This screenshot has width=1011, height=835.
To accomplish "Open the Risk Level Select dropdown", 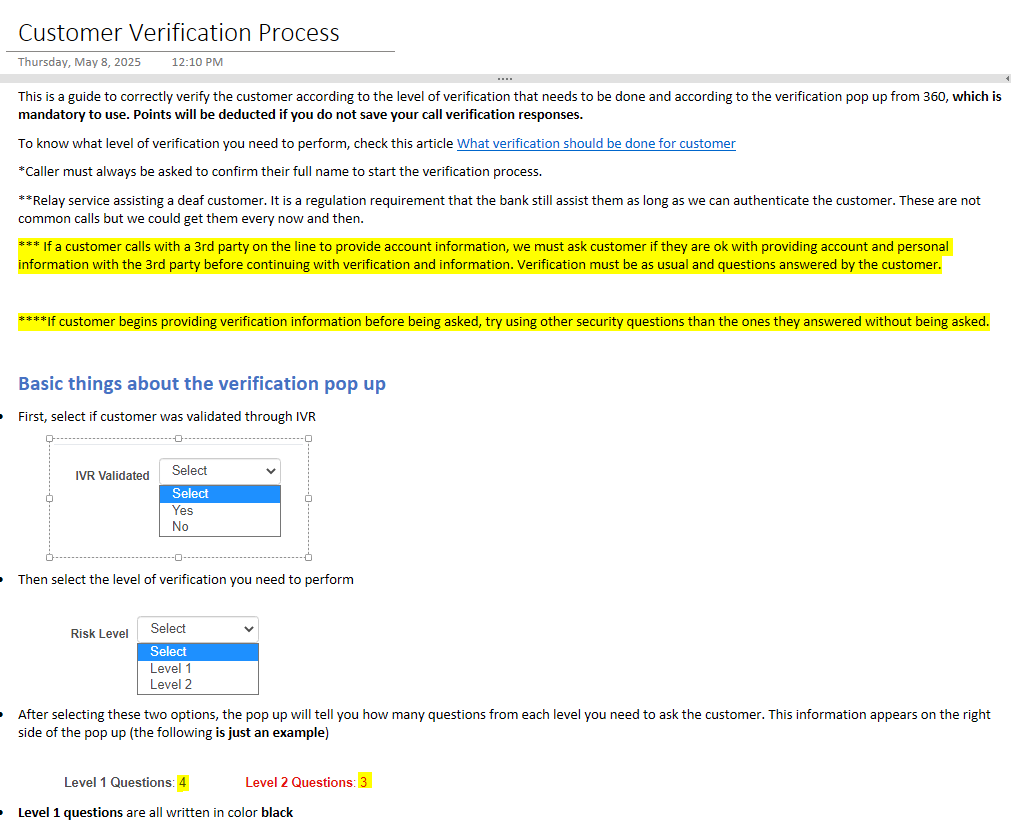I will (x=198, y=629).
